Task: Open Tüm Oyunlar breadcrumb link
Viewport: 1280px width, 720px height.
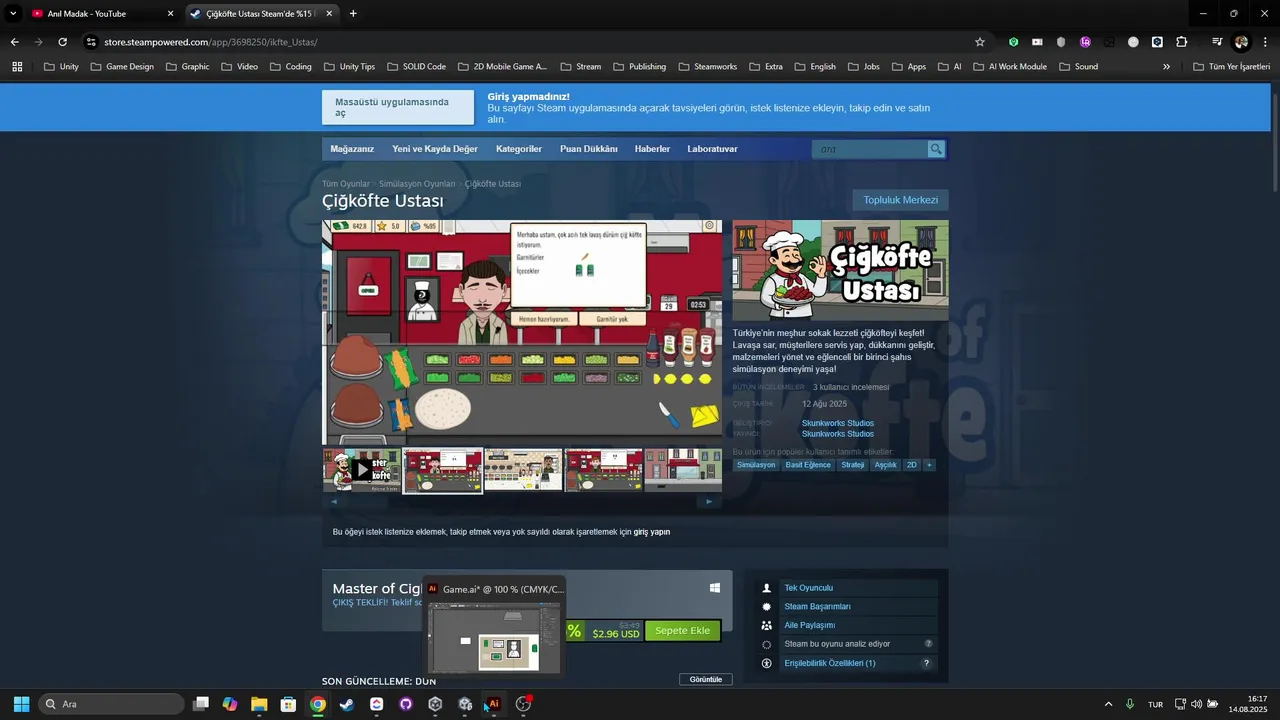Action: point(346,184)
